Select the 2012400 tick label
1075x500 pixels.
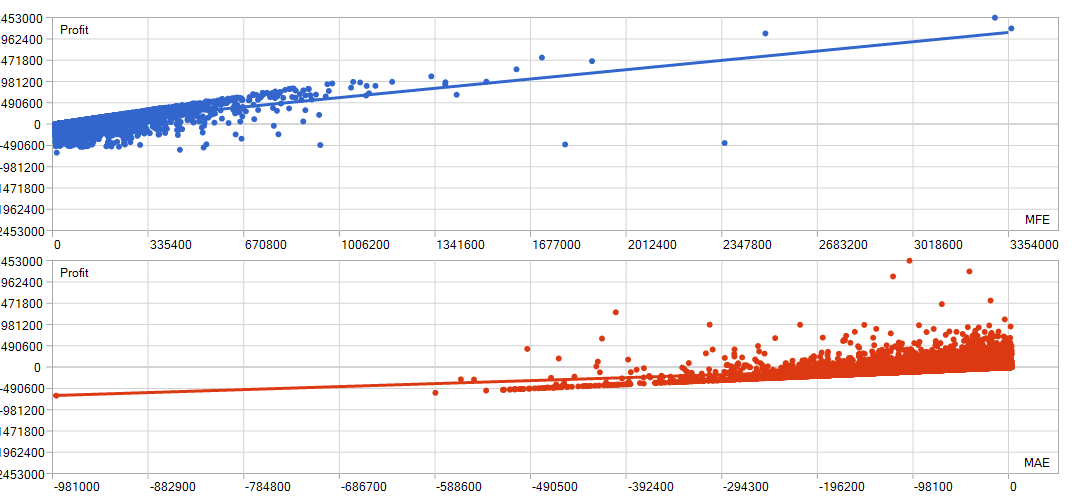tap(651, 244)
